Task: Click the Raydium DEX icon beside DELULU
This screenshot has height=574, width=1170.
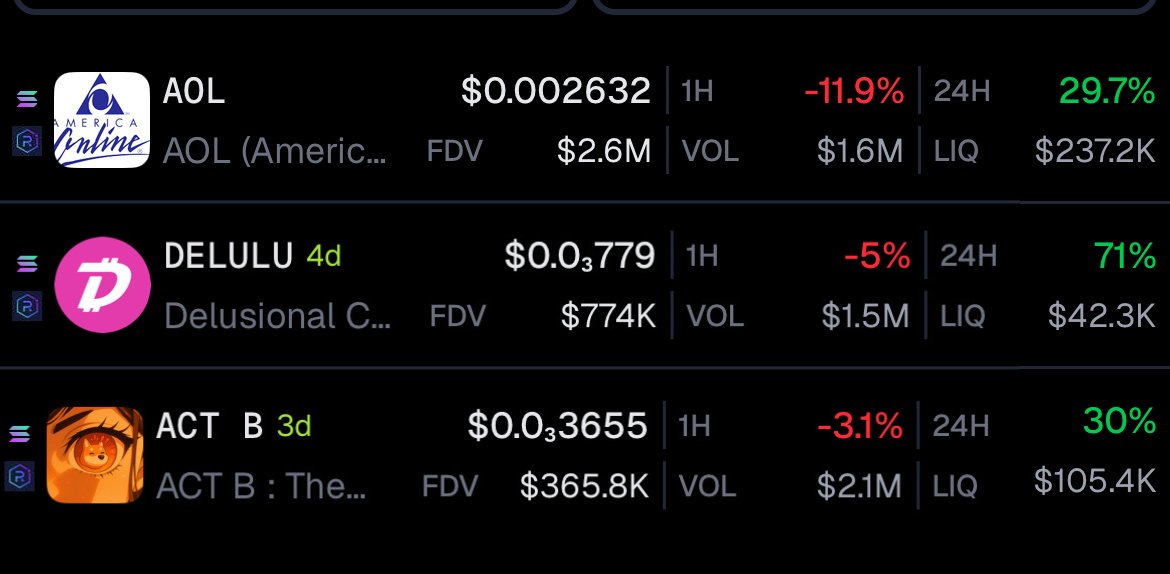Action: click(x=27, y=305)
